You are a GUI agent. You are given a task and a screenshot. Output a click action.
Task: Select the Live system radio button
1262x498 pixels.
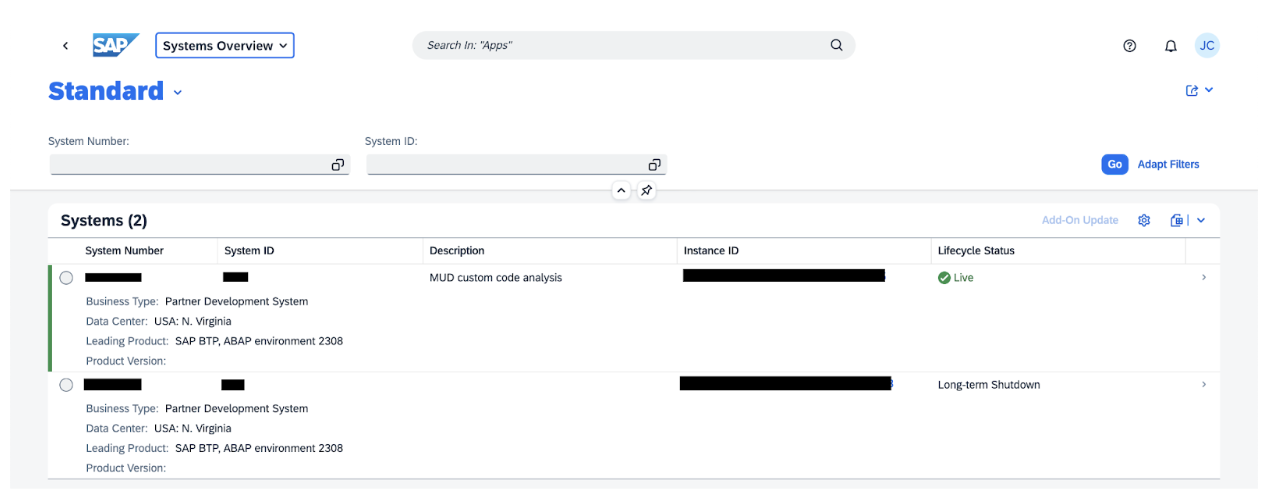coord(66,278)
